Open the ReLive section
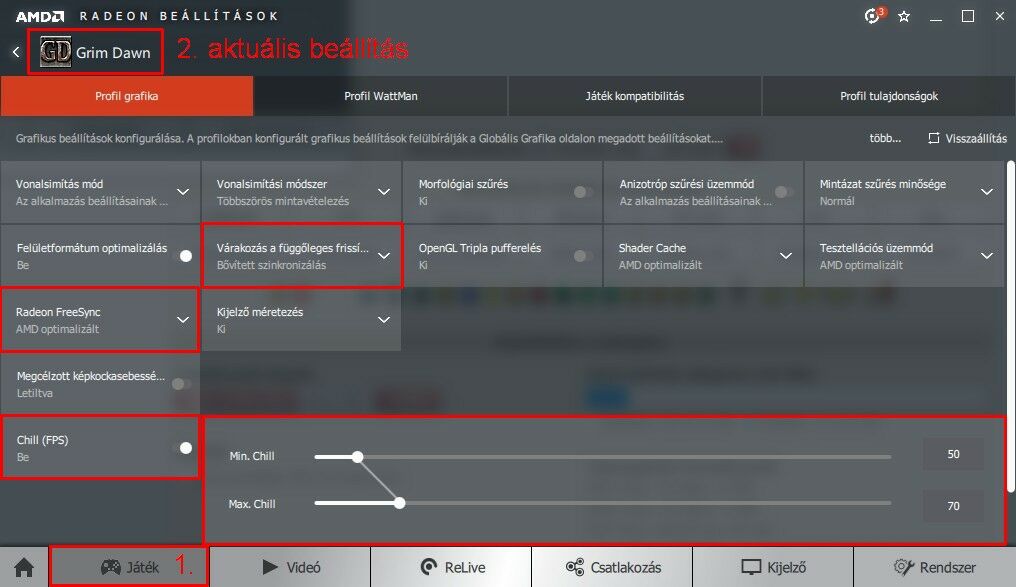The image size is (1016, 587). (x=451, y=567)
